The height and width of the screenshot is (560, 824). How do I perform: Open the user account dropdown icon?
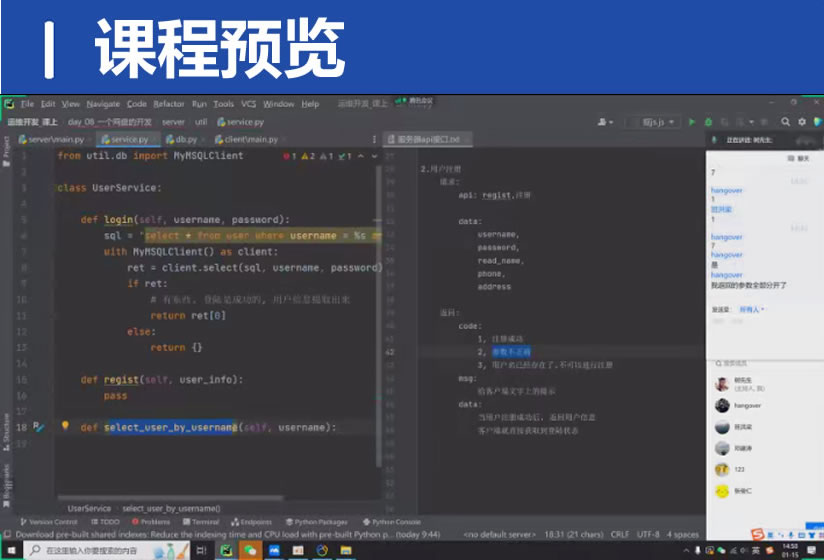click(605, 122)
